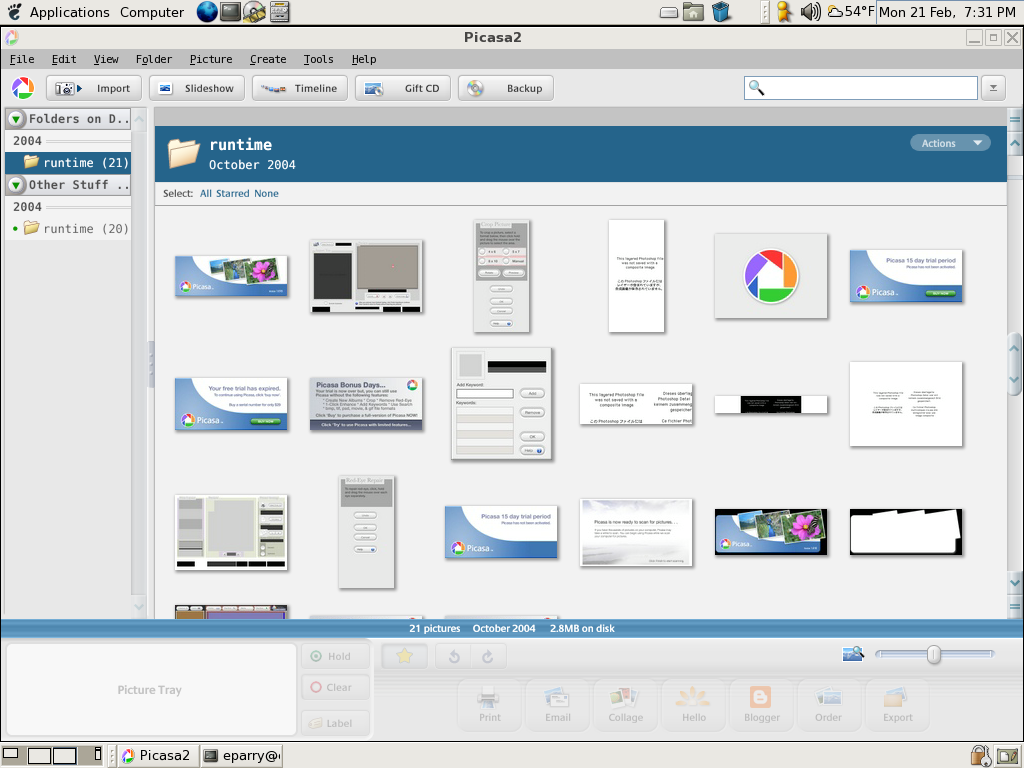The width and height of the screenshot is (1024, 768).
Task: Launch web browser globe icon in panel
Action: (x=207, y=12)
